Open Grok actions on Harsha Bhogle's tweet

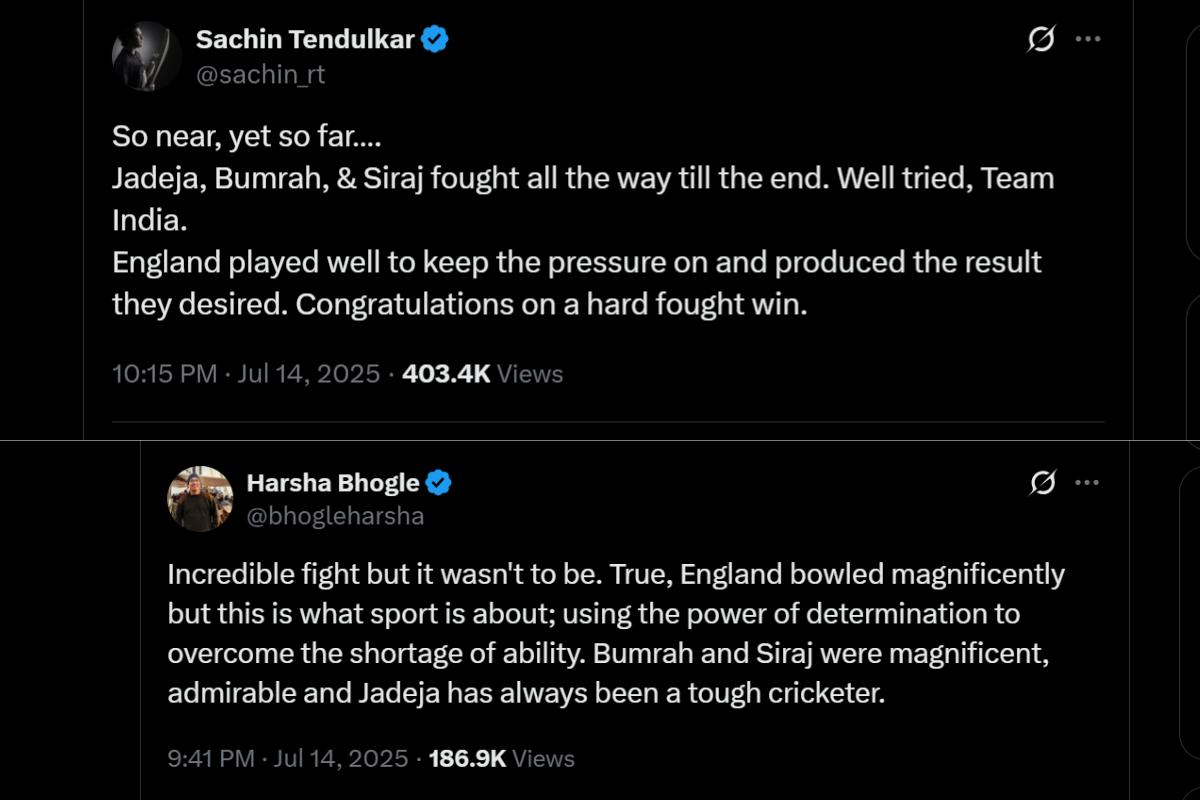pyautogui.click(x=1041, y=482)
